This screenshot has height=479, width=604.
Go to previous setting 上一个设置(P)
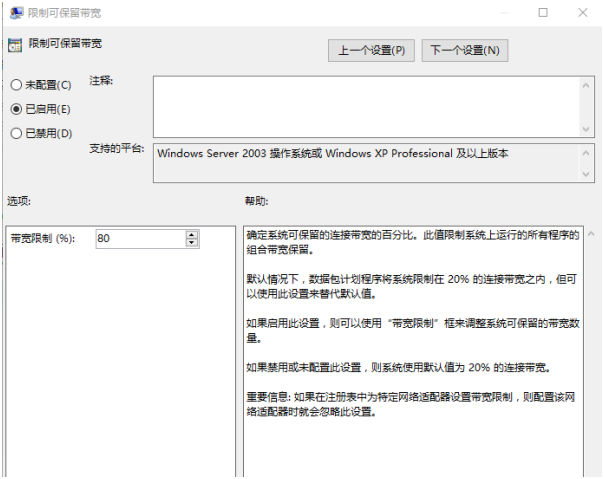pyautogui.click(x=371, y=50)
